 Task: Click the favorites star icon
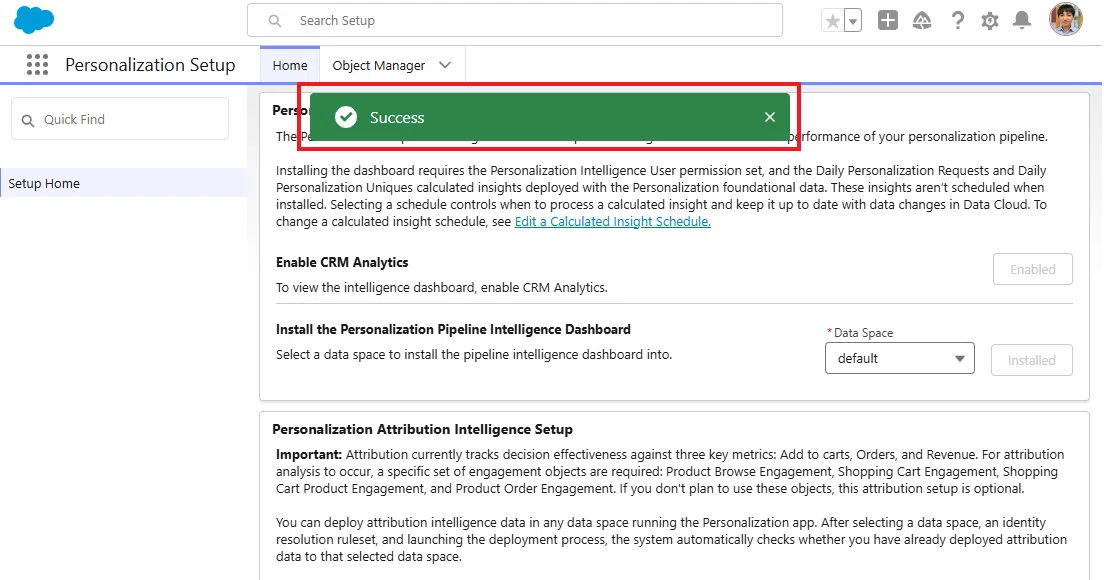(x=832, y=21)
